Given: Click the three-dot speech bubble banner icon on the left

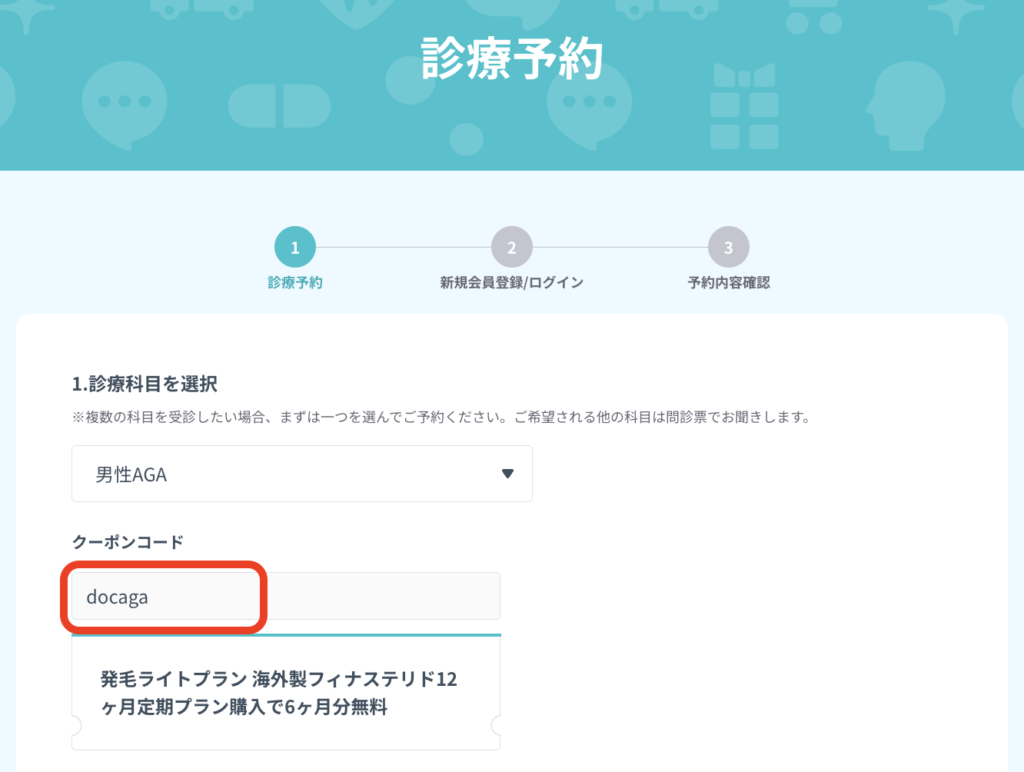Looking at the screenshot, I should tap(124, 104).
